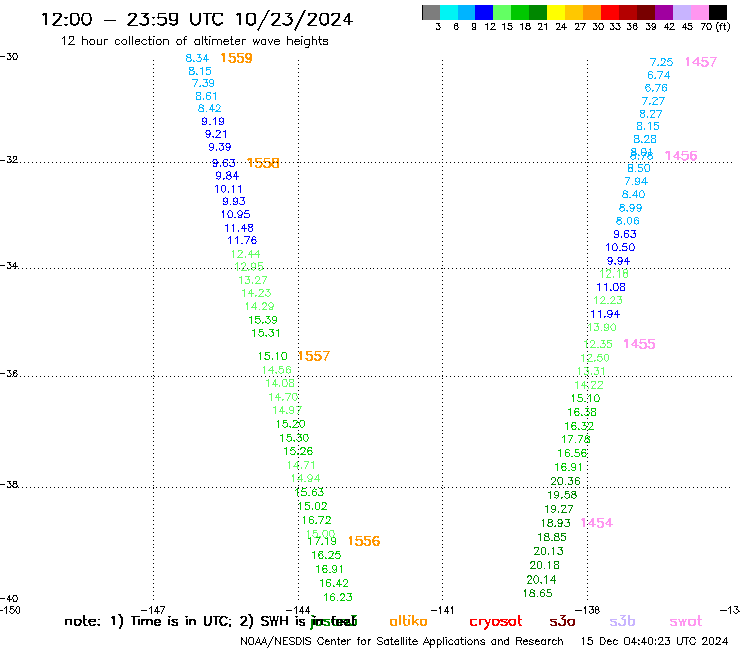Click the pink 1457 time marker
740x650 pixels.
701,62
